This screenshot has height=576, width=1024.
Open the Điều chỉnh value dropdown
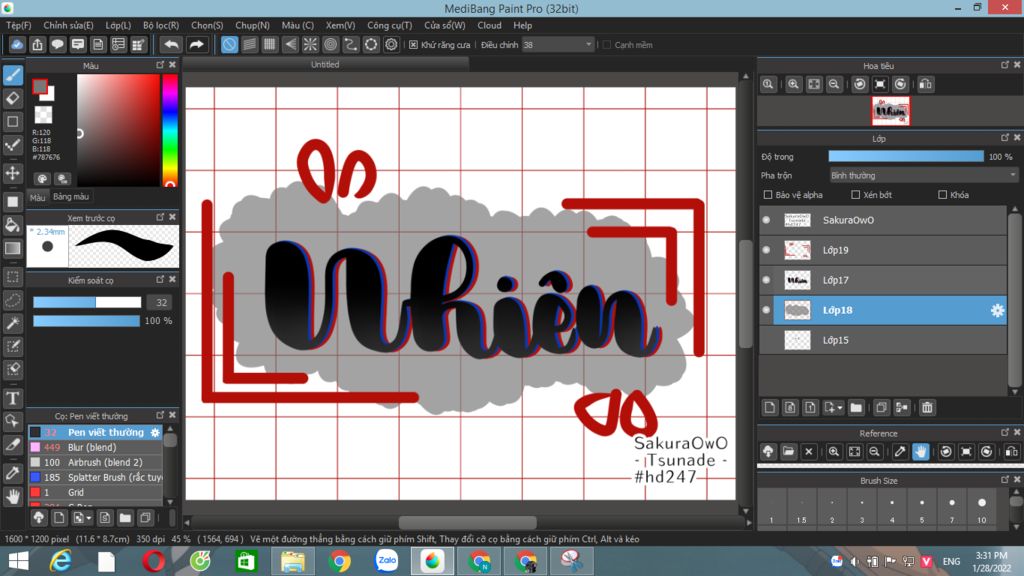click(588, 45)
